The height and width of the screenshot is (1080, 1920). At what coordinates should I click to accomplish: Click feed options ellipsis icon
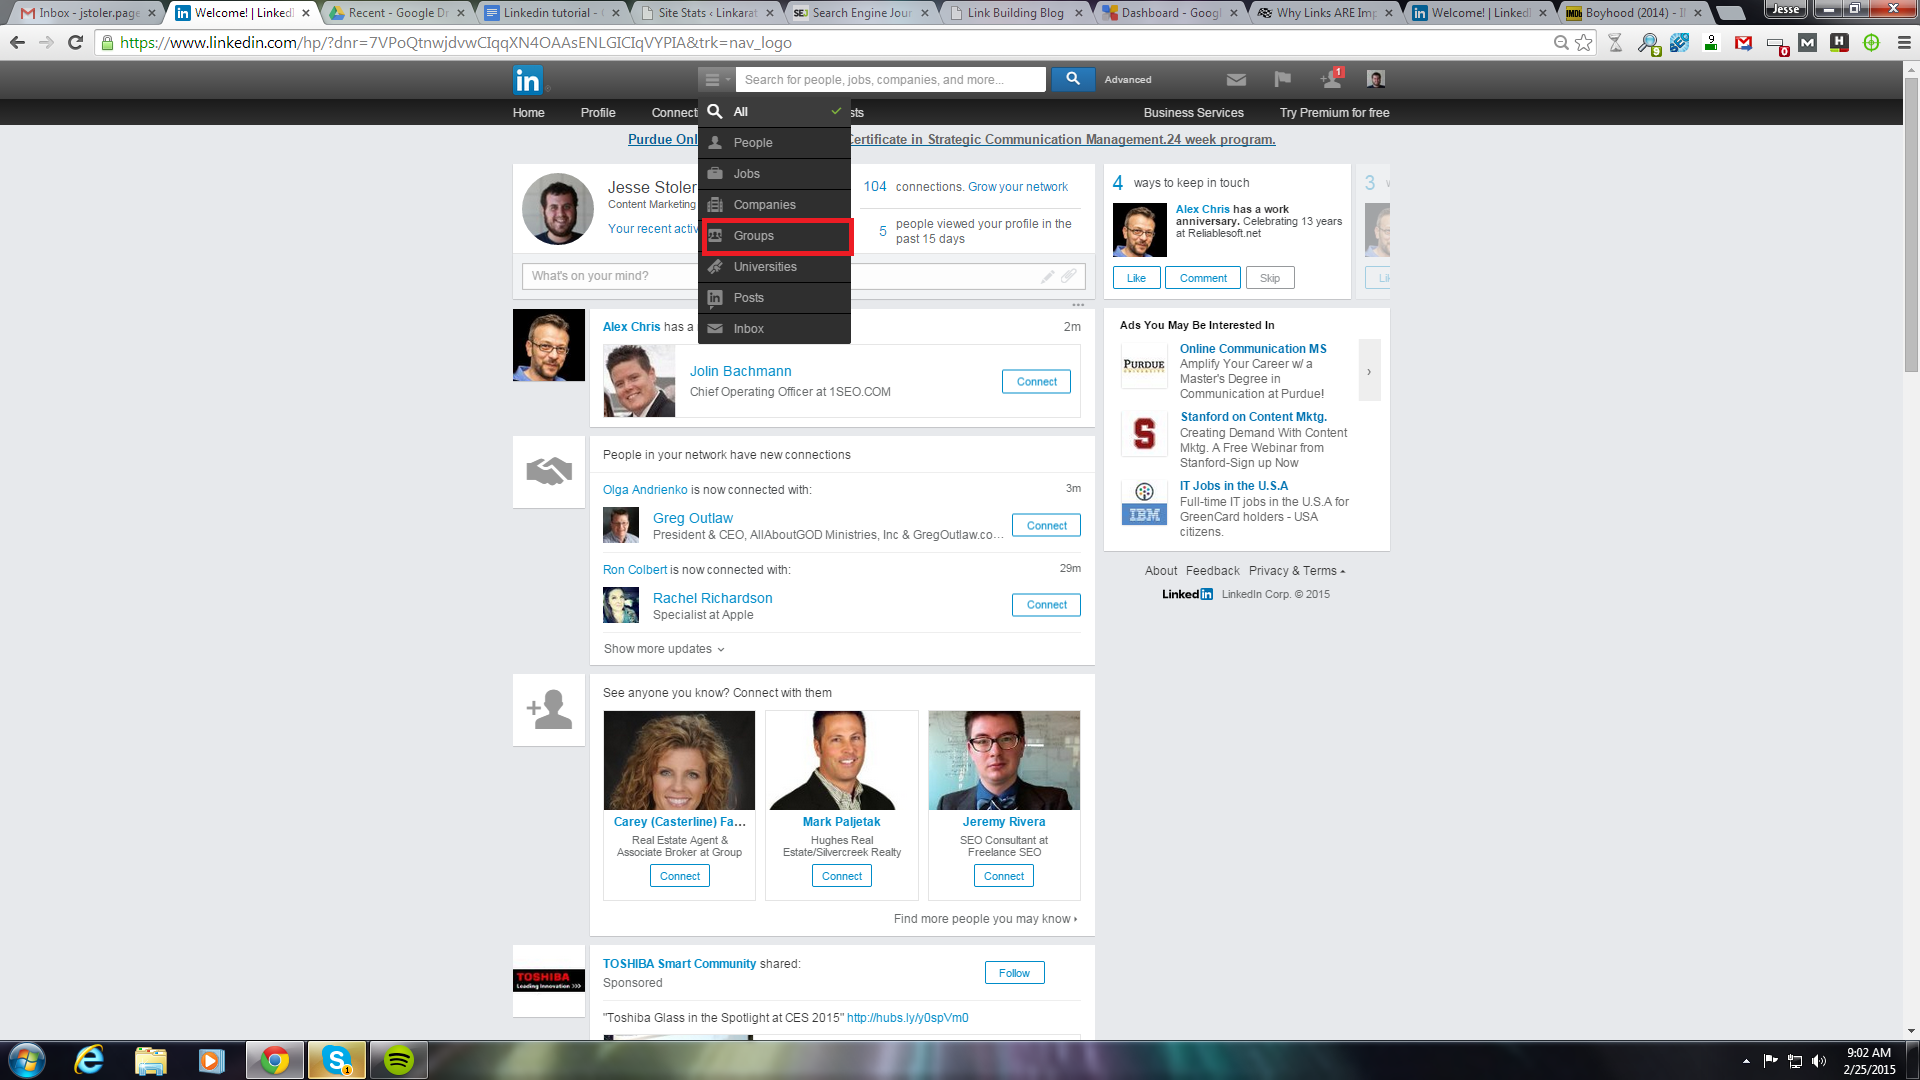[x=1078, y=304]
